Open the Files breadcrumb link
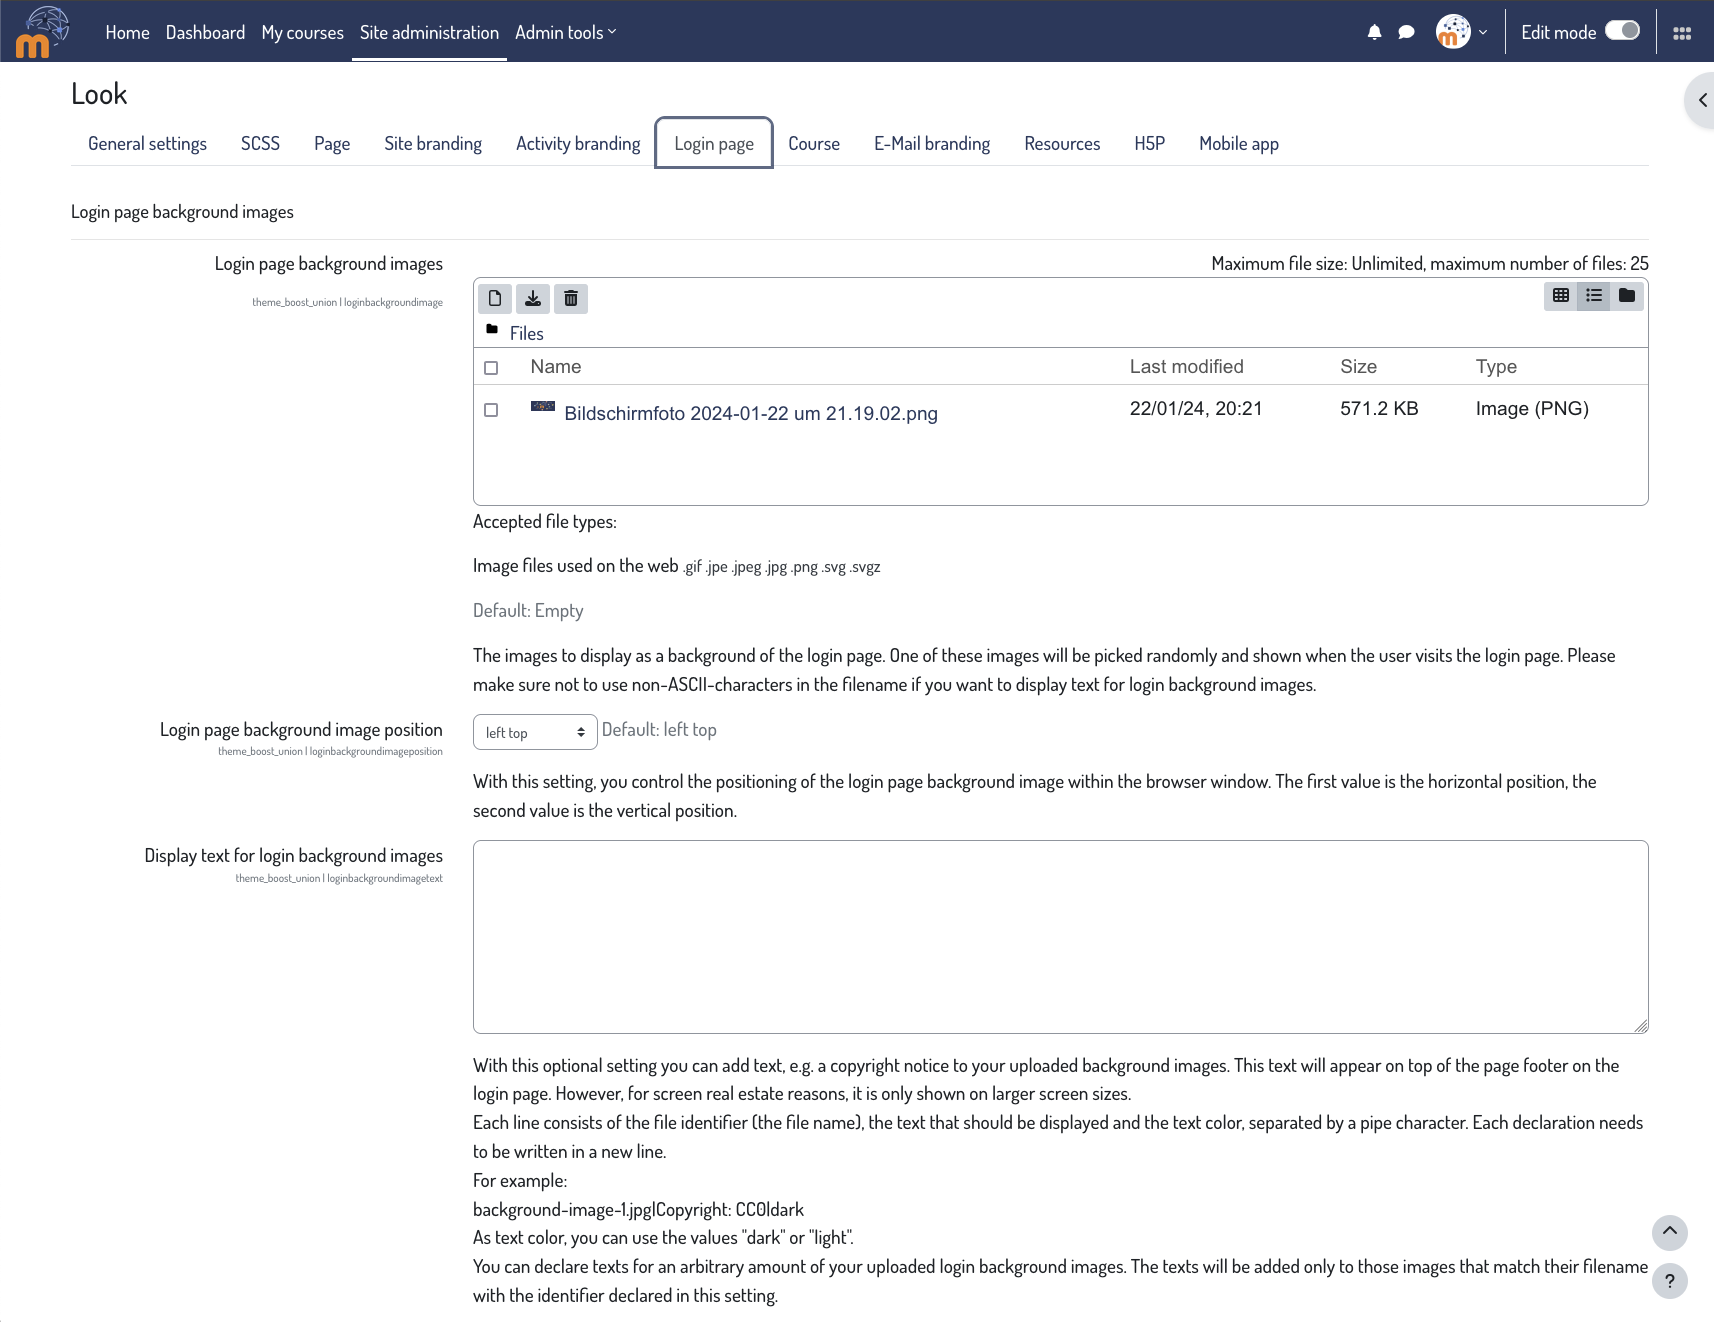This screenshot has width=1714, height=1322. 527,334
